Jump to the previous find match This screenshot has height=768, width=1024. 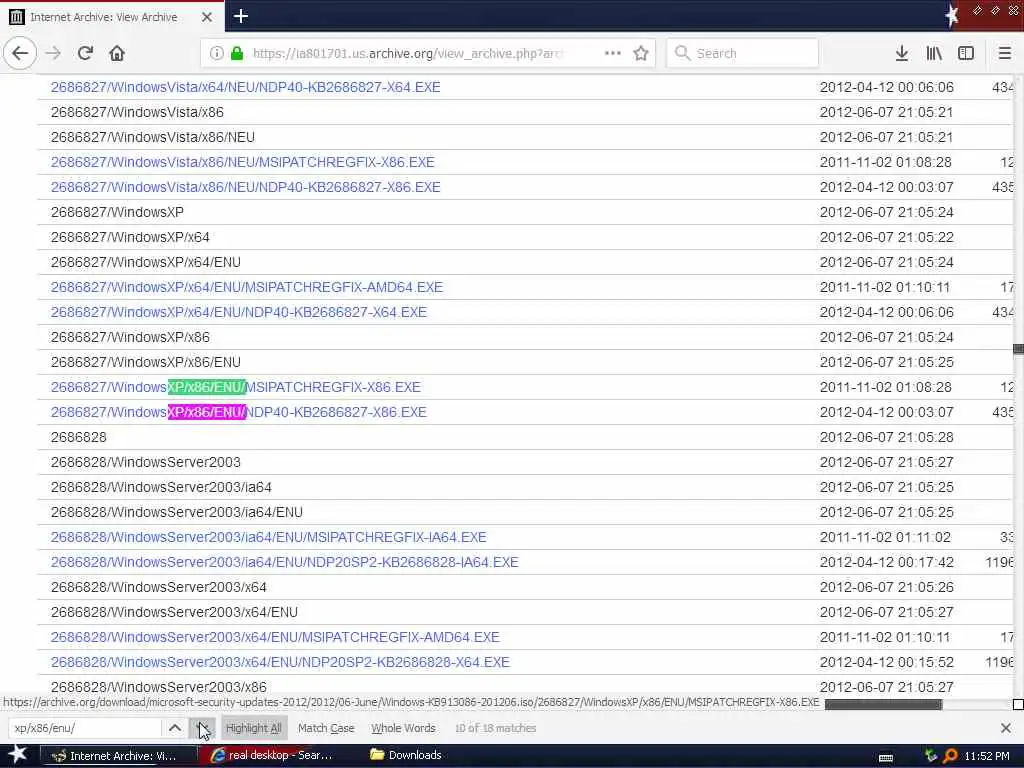point(174,728)
